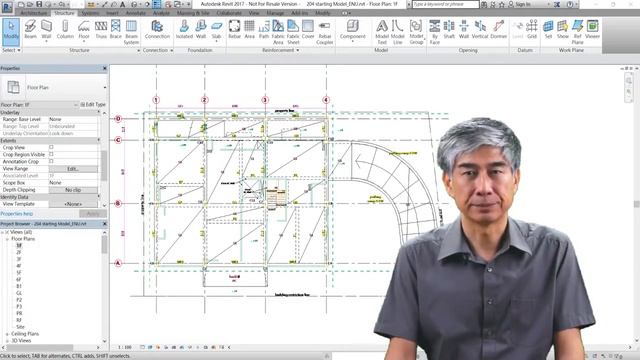Select the 2F floor plan in browser
Image resolution: width=640 pixels, height=360 pixels.
click(19, 252)
